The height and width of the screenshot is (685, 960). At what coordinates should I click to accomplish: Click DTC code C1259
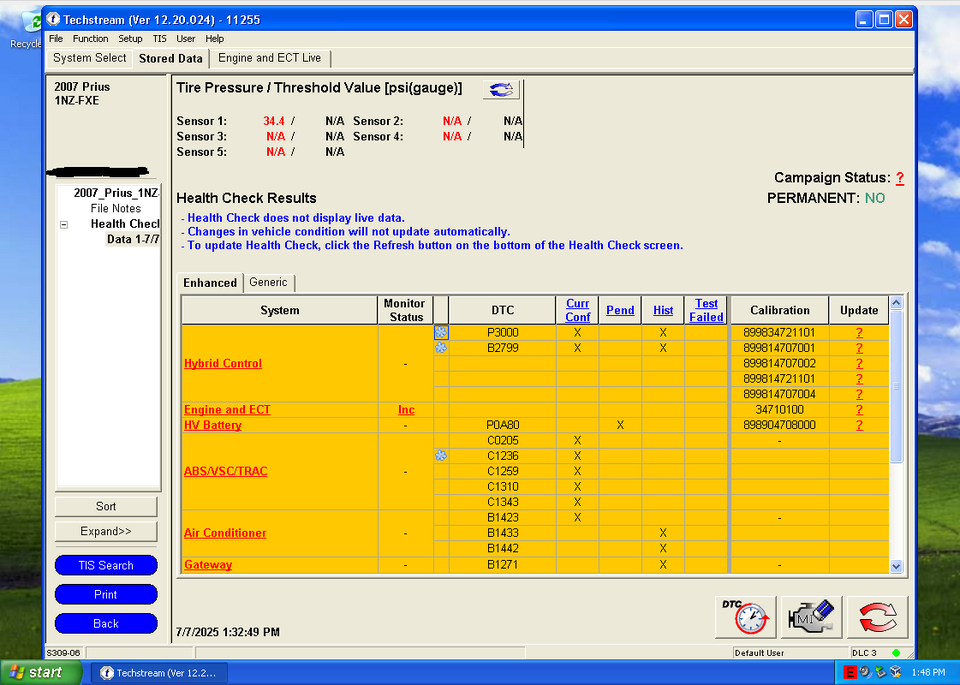point(503,471)
